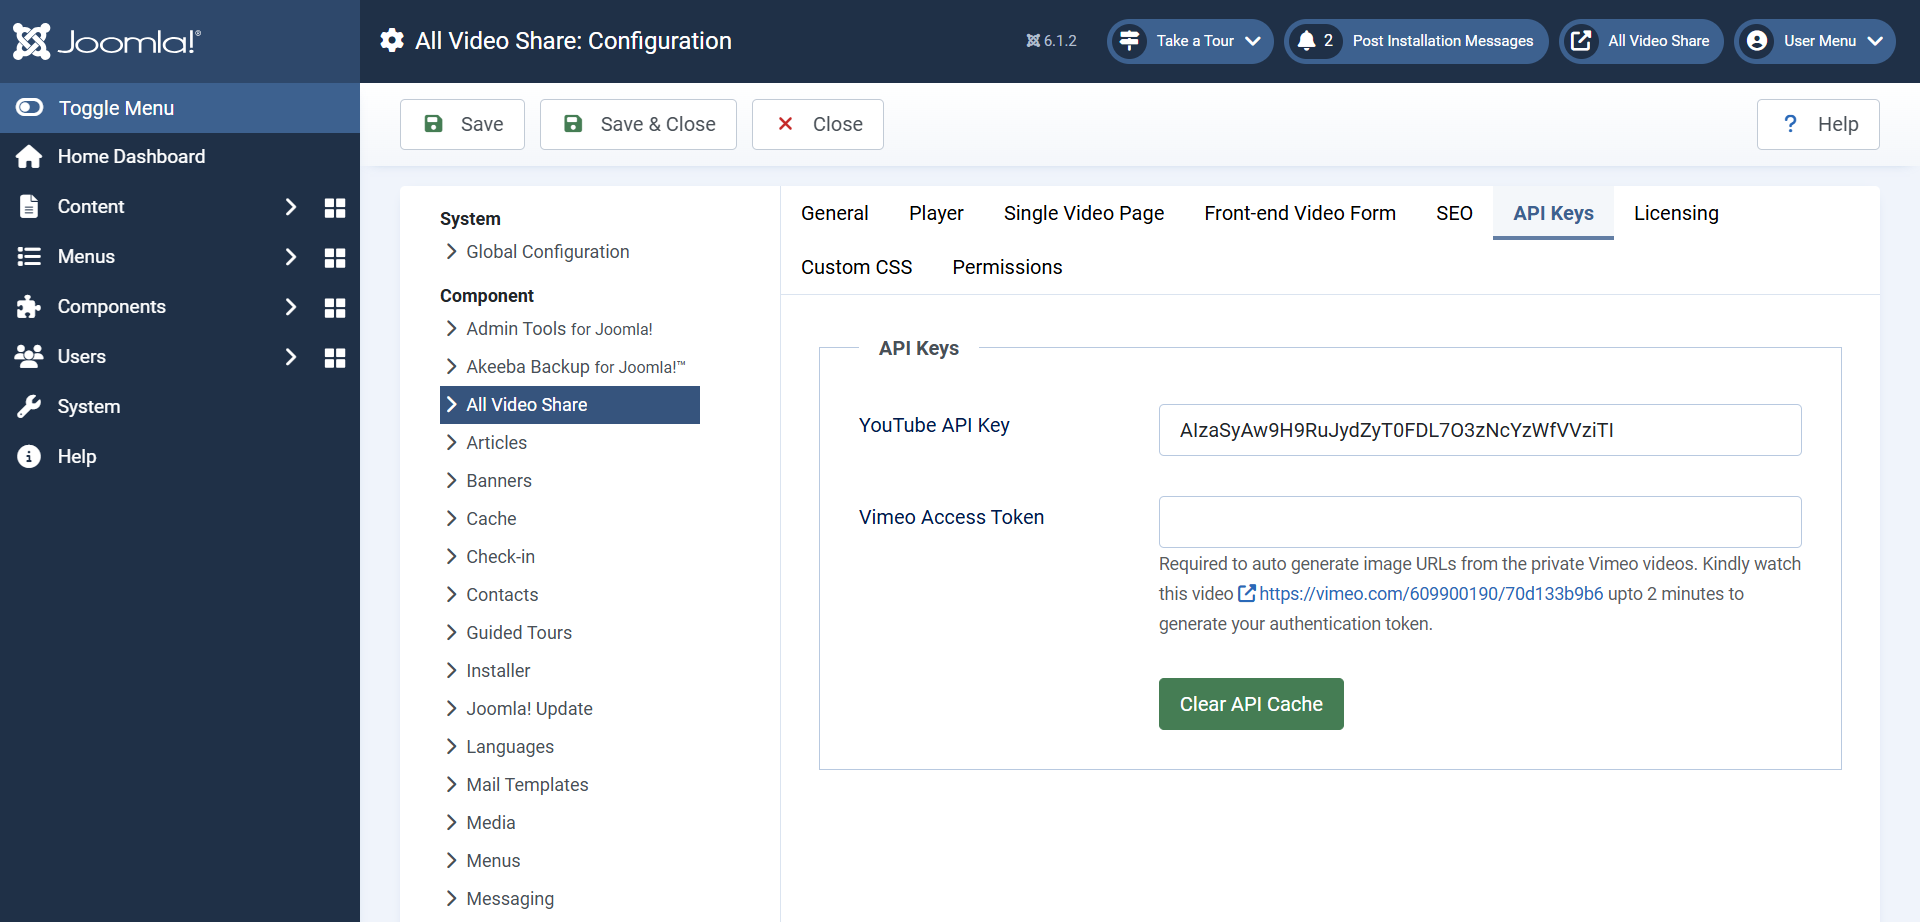The width and height of the screenshot is (1920, 922).
Task: Open Languages configuration
Action: coord(509,747)
